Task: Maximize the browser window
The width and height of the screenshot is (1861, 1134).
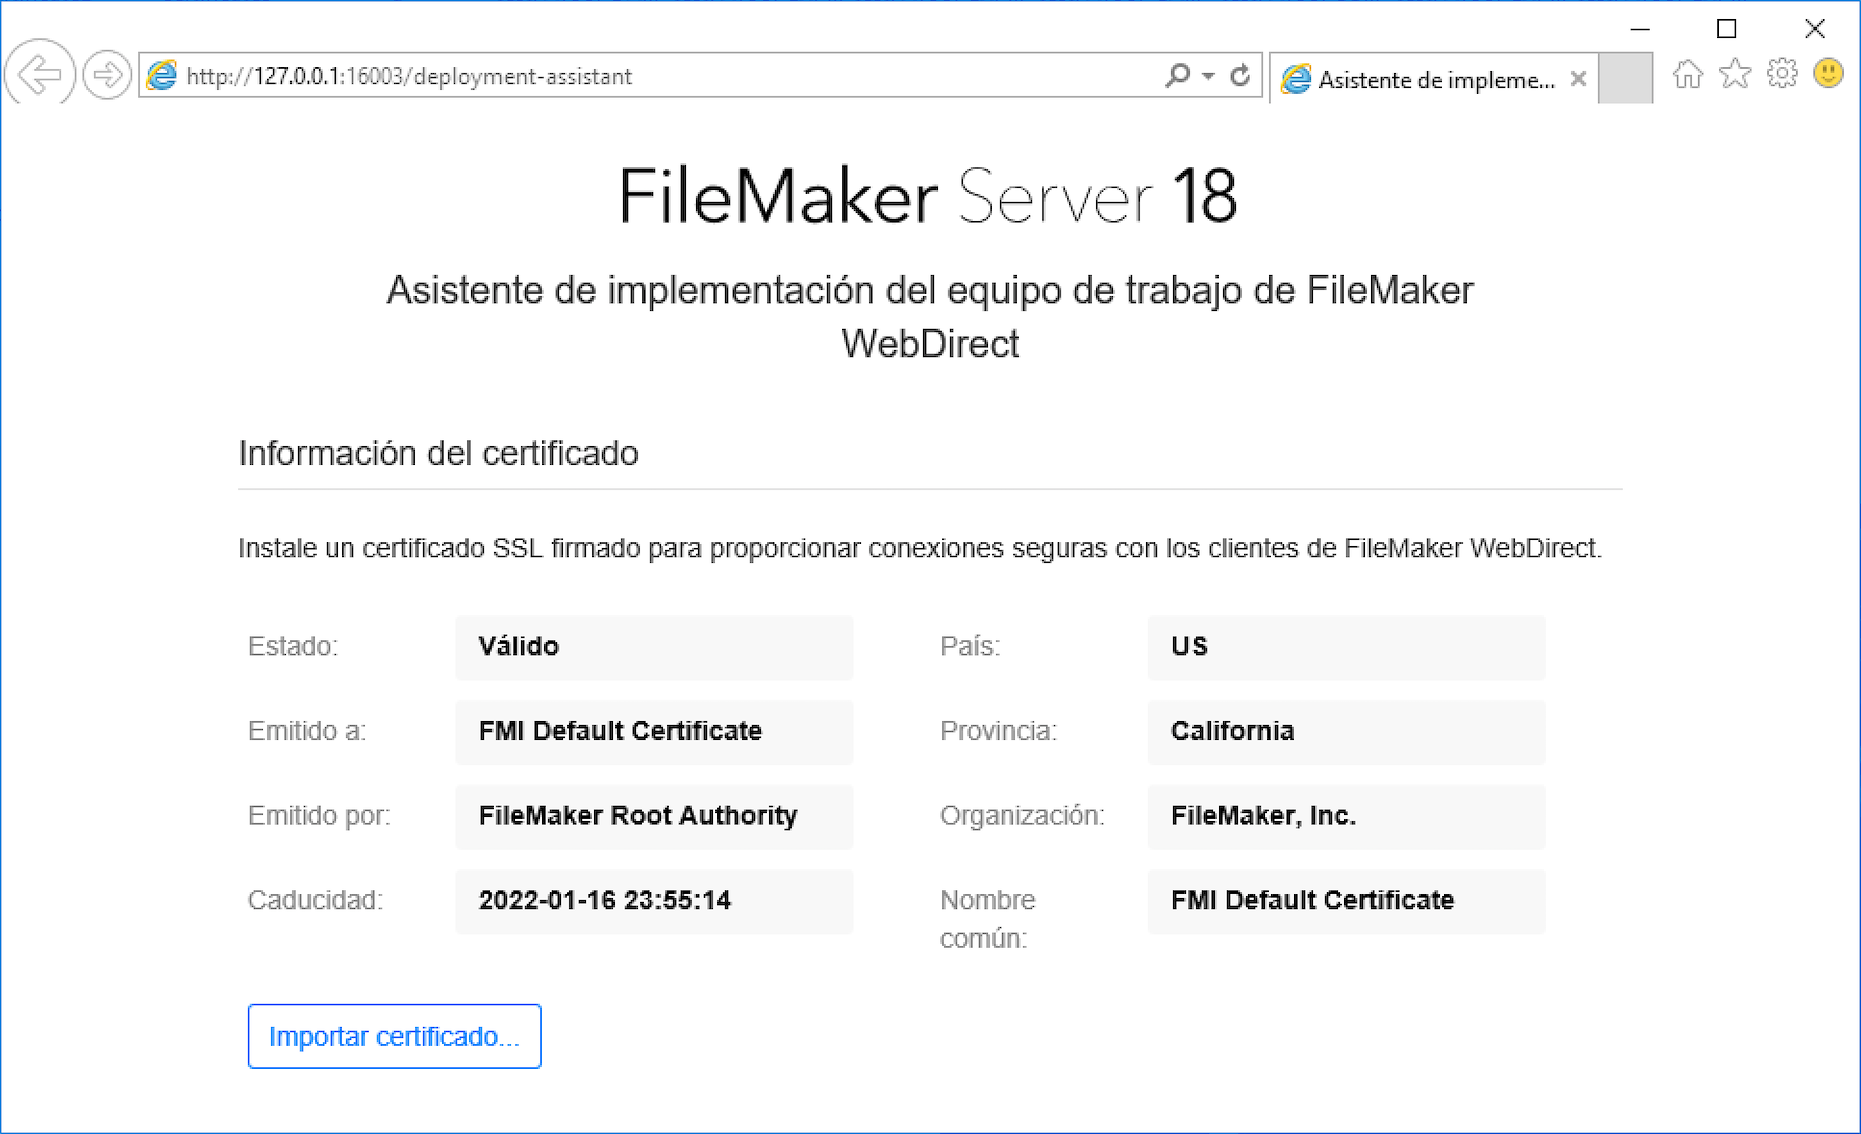Action: pos(1727,29)
